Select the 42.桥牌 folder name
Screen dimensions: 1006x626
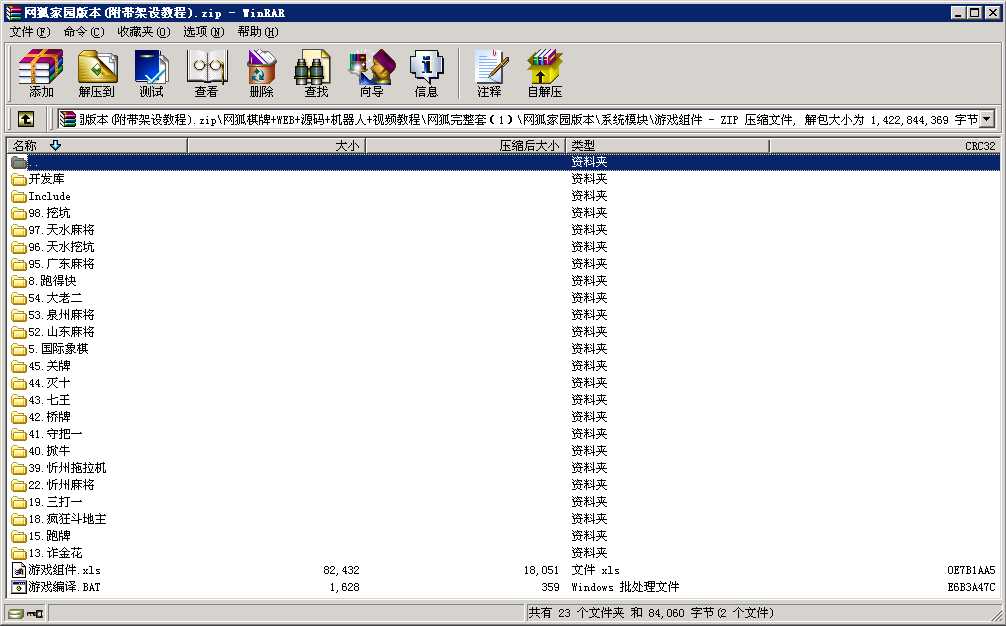click(x=49, y=417)
